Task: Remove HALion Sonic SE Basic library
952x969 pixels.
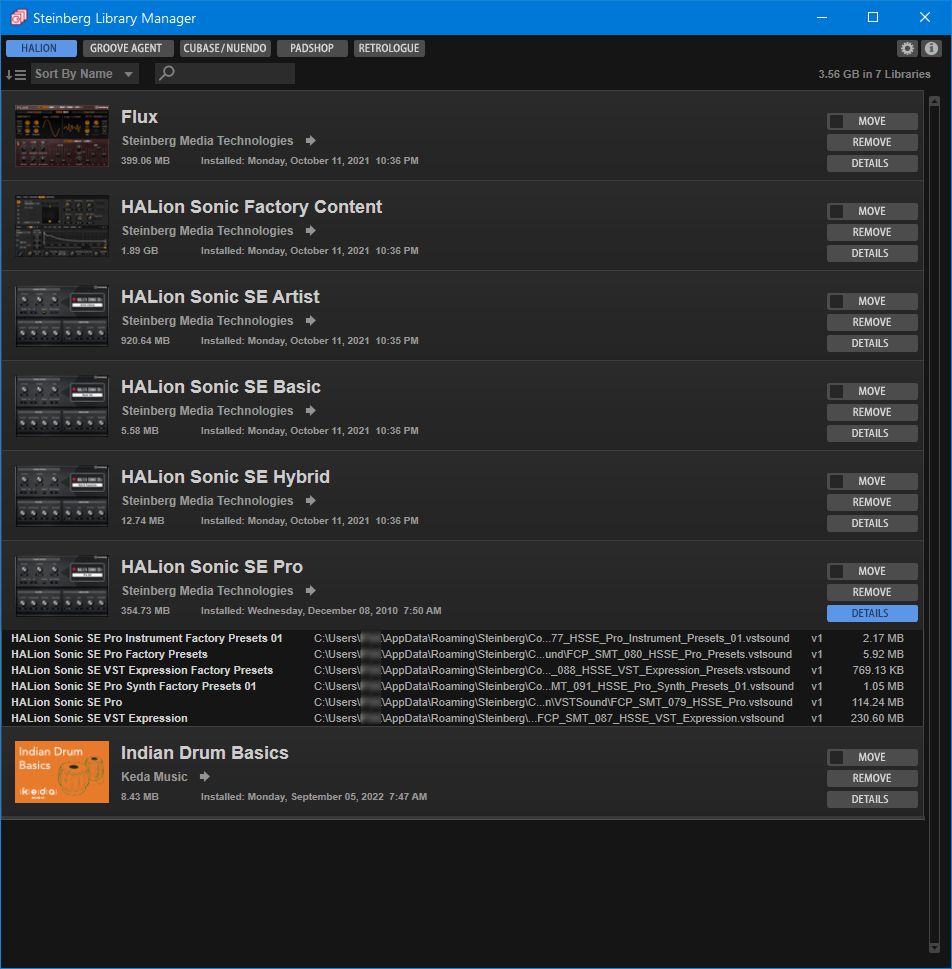Action: (872, 412)
